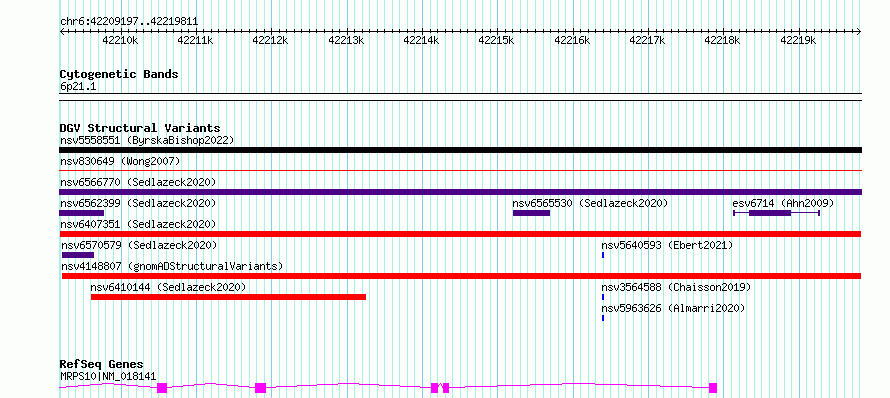890x398 pixels.
Task: Click the MRPS10|NM_018141 gene label
Action: 108,376
